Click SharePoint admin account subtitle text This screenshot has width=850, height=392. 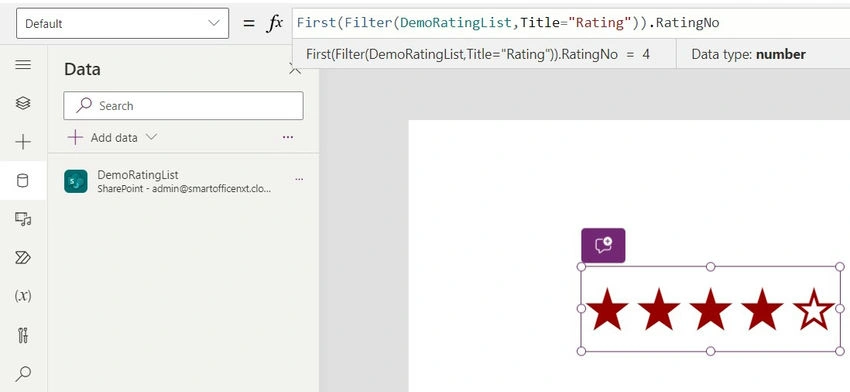(184, 189)
